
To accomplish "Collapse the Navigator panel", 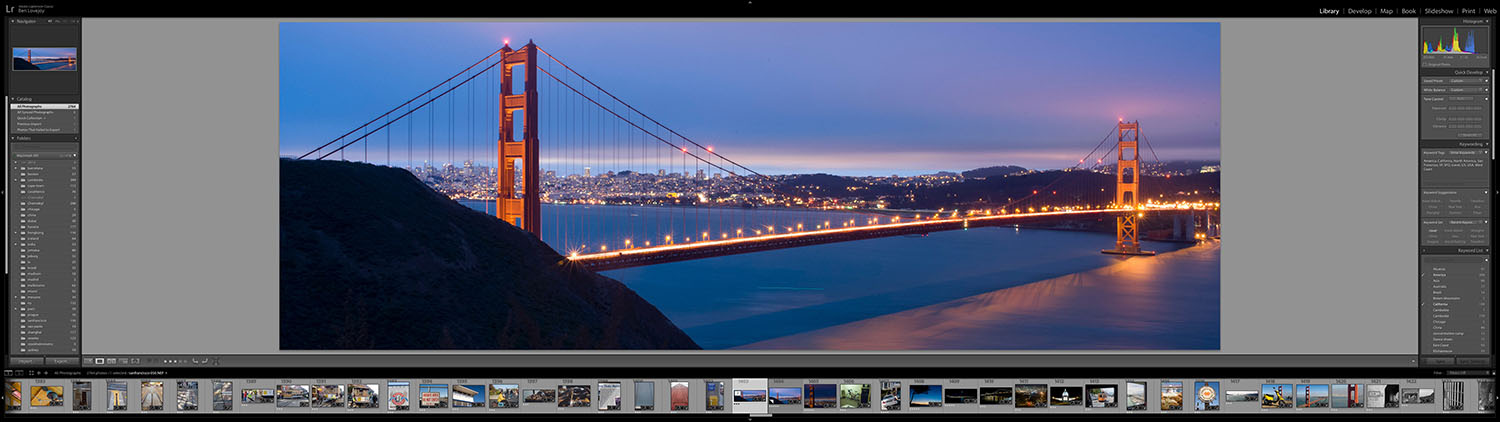I will tap(13, 21).
